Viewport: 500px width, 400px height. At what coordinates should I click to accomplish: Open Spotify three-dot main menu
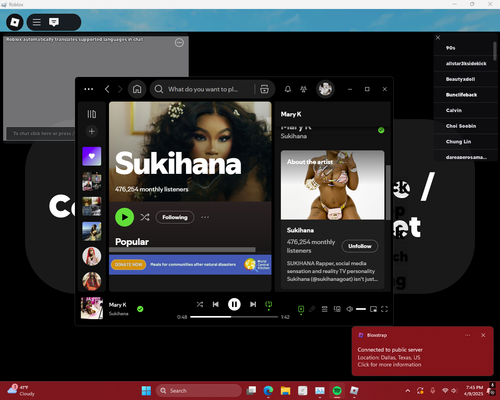click(x=89, y=89)
